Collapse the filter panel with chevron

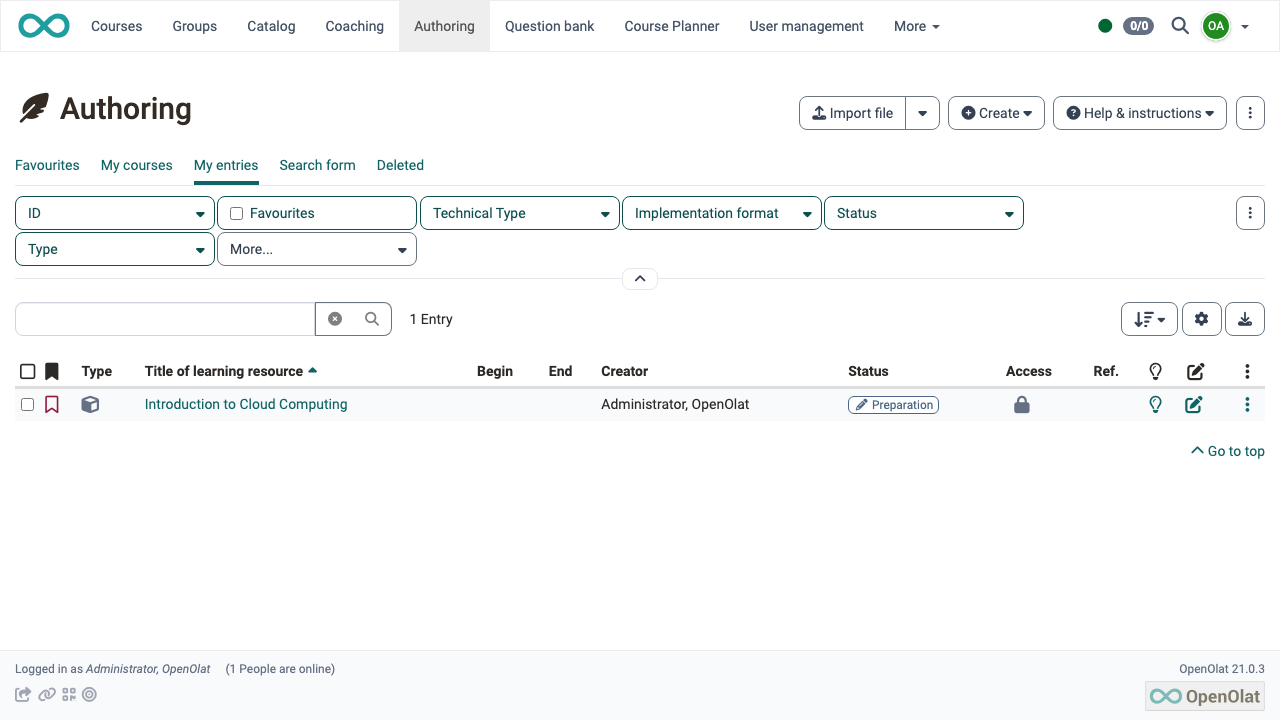pos(640,279)
